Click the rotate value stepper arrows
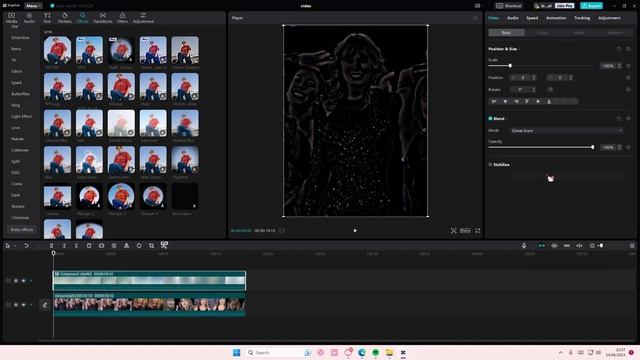Image resolution: width=640 pixels, height=360 pixels. point(533,89)
